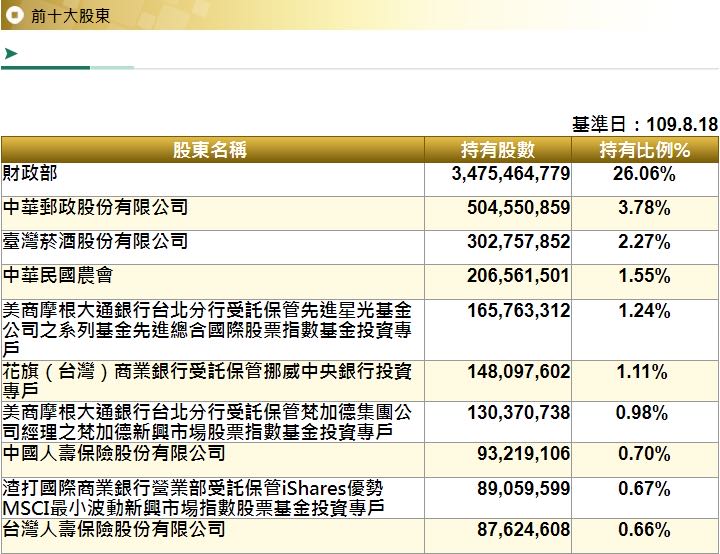
Task: Click share count 3,475,464,779
Action: coord(511,174)
